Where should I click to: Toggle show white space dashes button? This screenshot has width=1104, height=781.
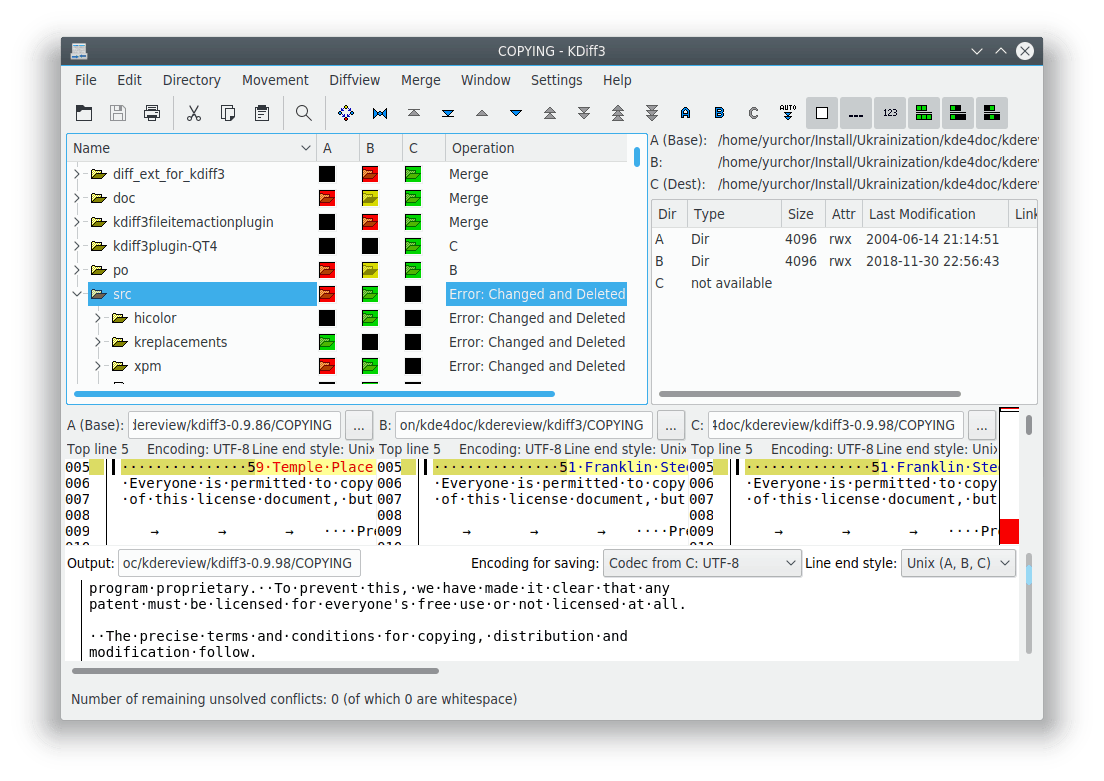[x=855, y=113]
